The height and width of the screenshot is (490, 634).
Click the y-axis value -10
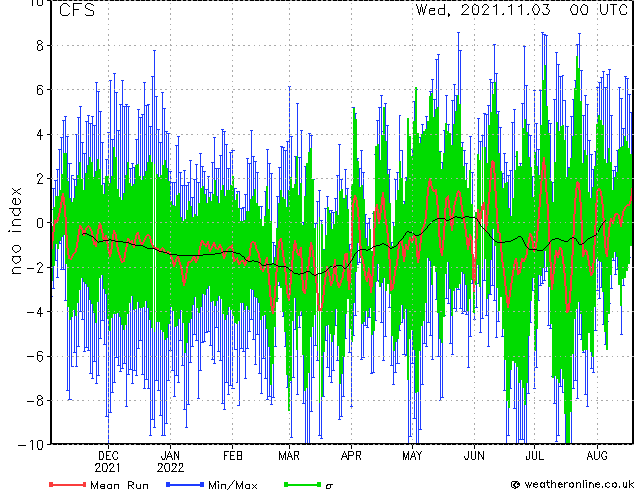[x=30, y=445]
